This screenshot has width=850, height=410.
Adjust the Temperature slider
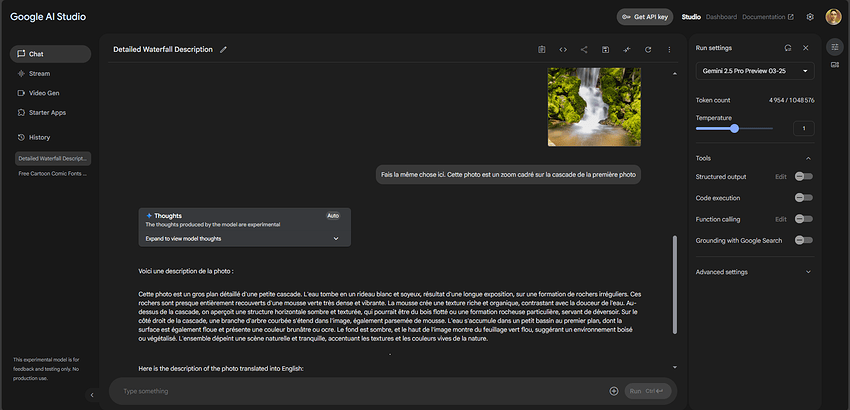coord(734,128)
